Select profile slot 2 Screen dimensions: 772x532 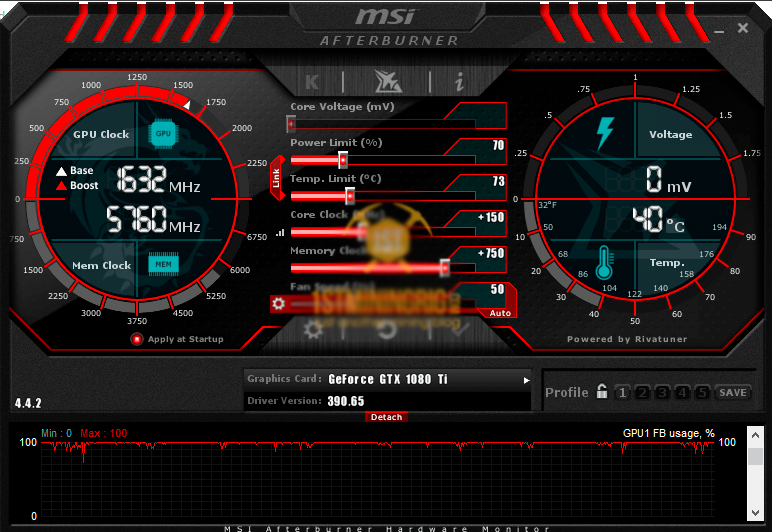coord(642,392)
